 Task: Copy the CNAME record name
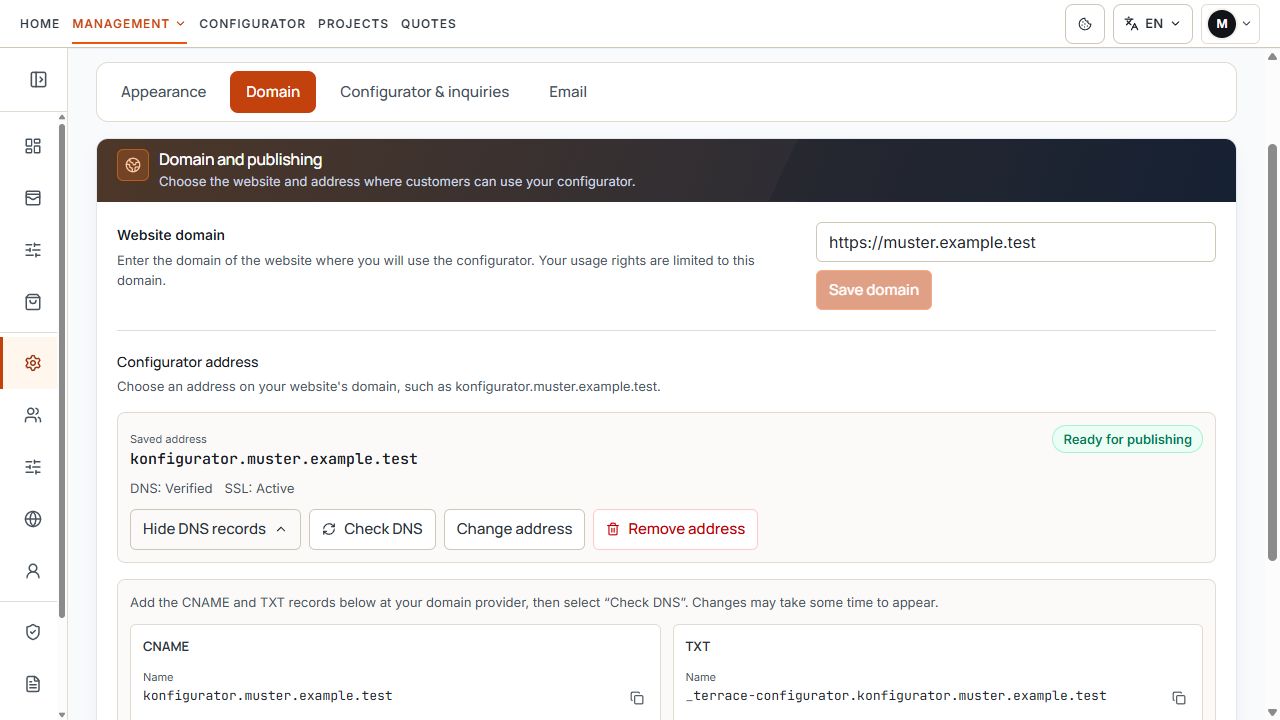637,698
